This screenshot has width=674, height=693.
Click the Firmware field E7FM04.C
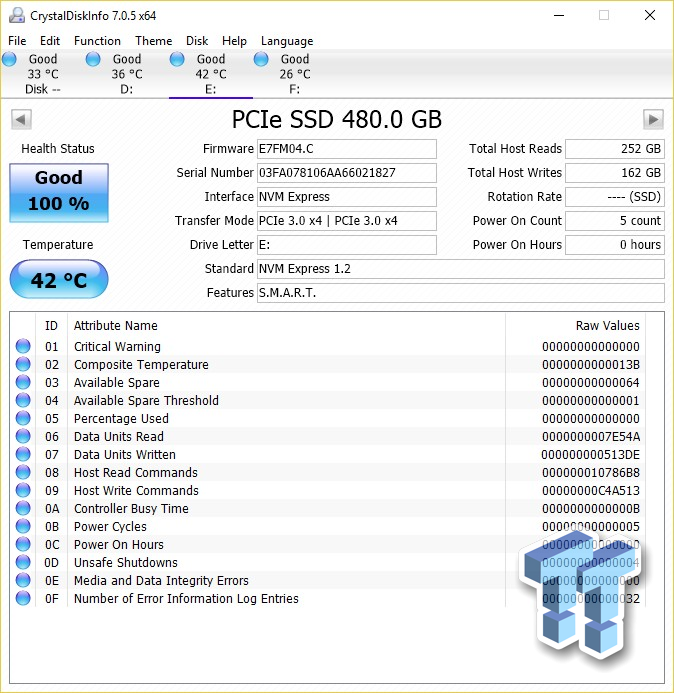[x=347, y=149]
